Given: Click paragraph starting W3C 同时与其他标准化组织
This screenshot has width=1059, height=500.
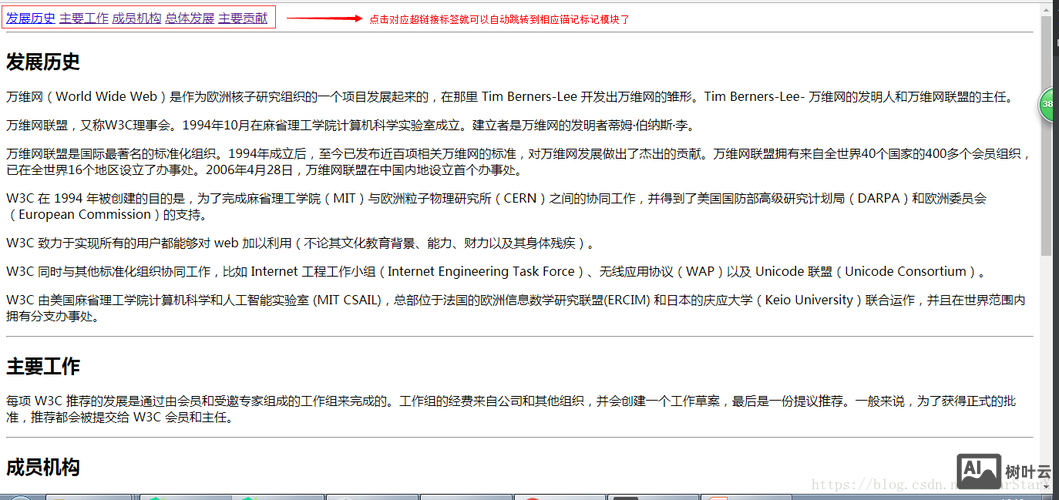Looking at the screenshot, I should click(496, 272).
